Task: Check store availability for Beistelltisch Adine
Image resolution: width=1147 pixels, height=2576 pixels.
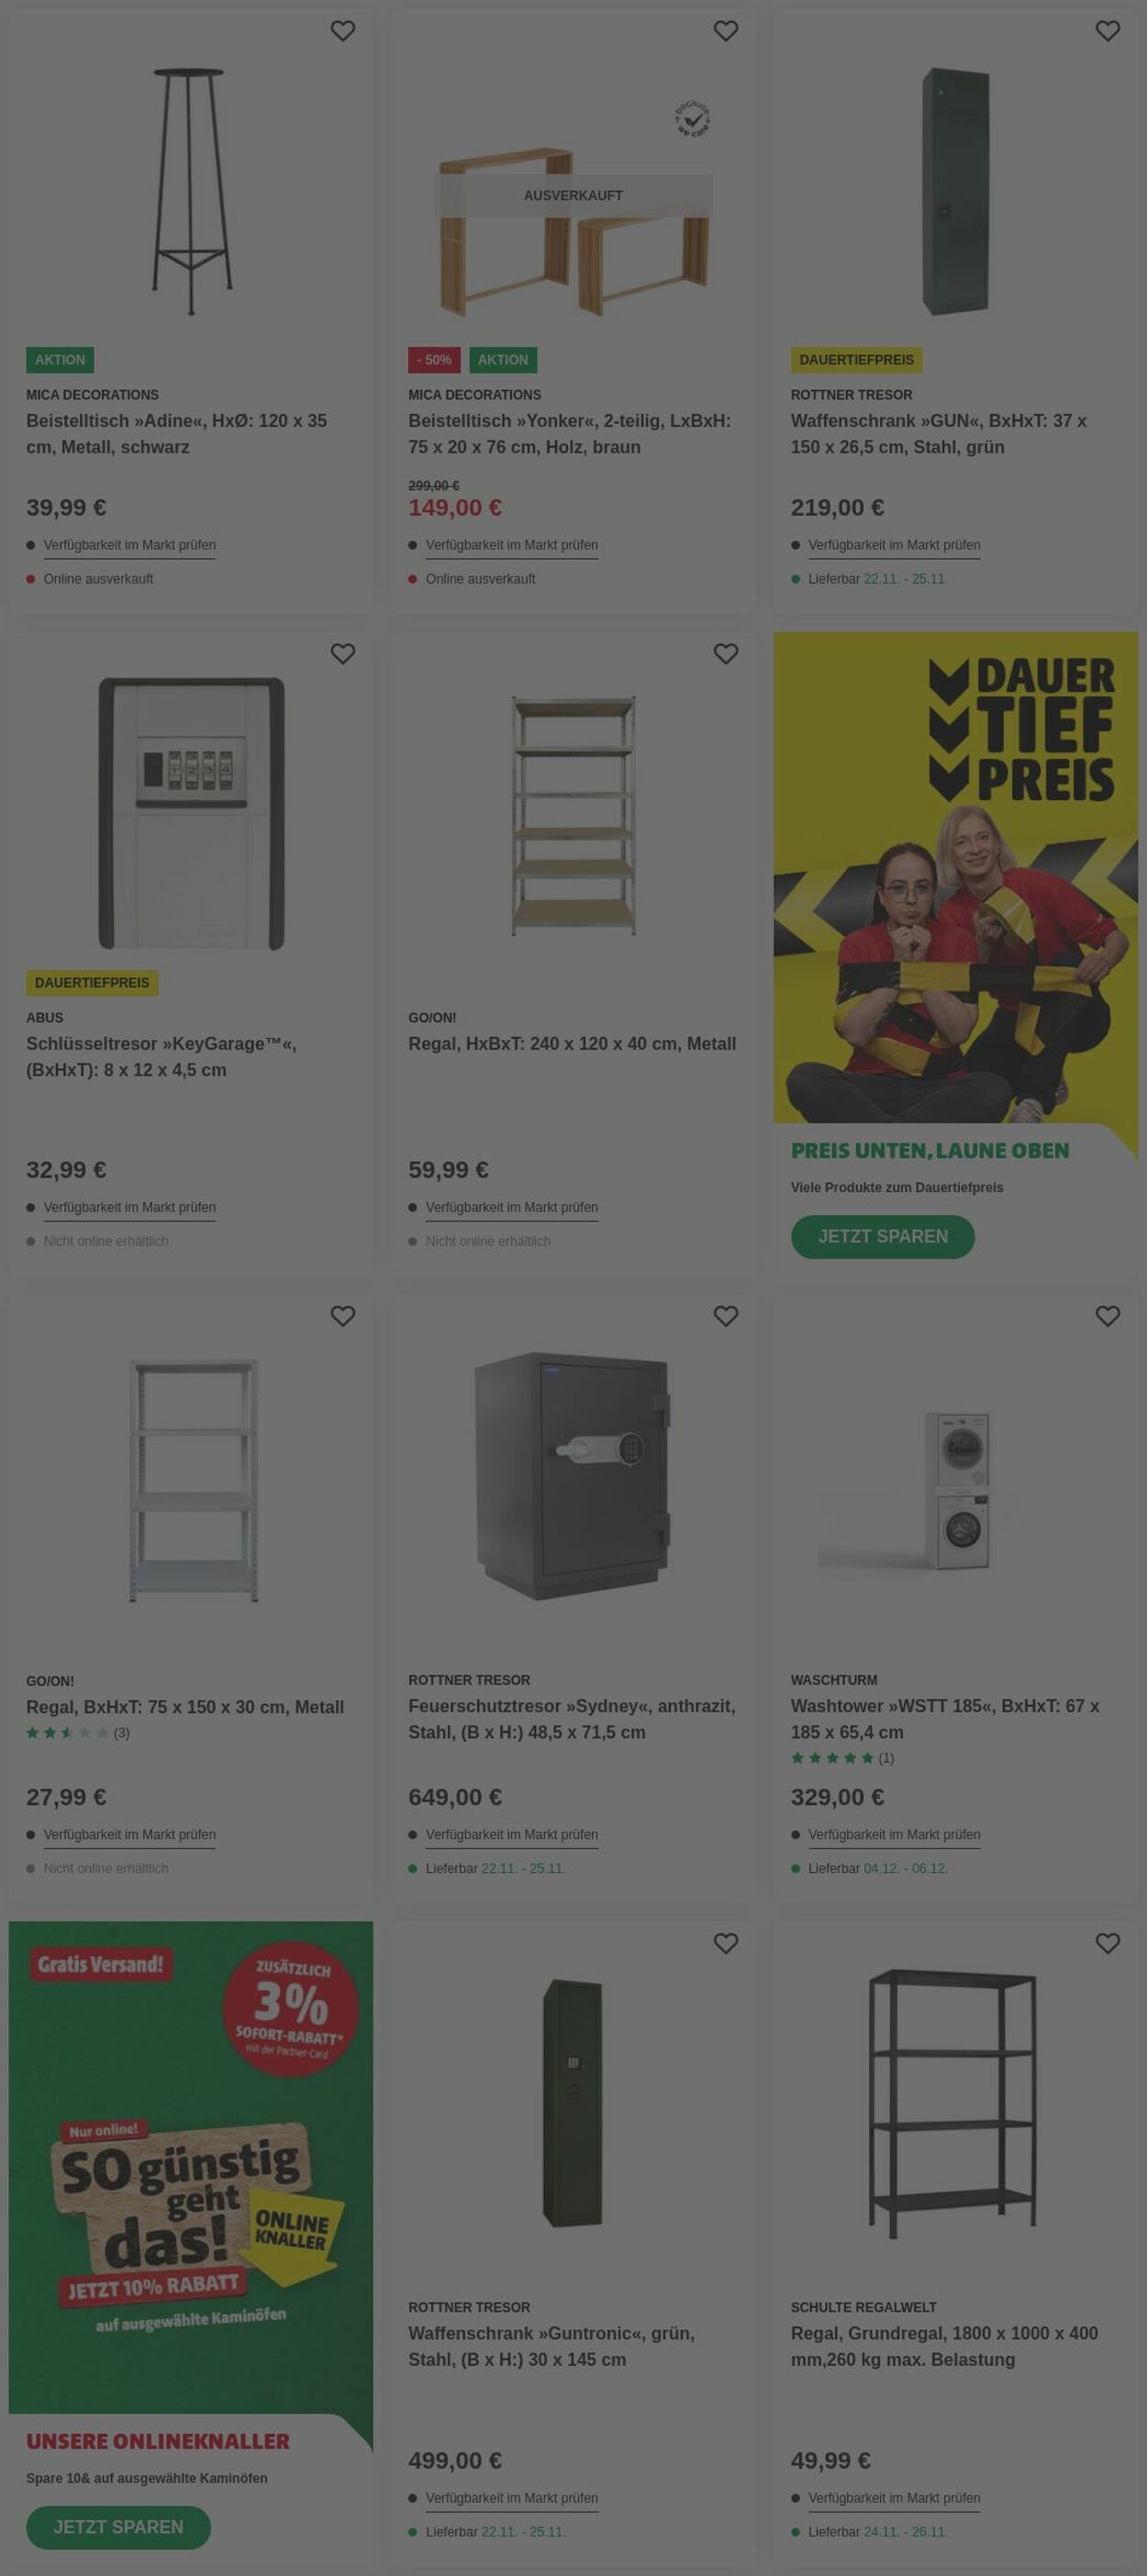Action: (x=129, y=545)
